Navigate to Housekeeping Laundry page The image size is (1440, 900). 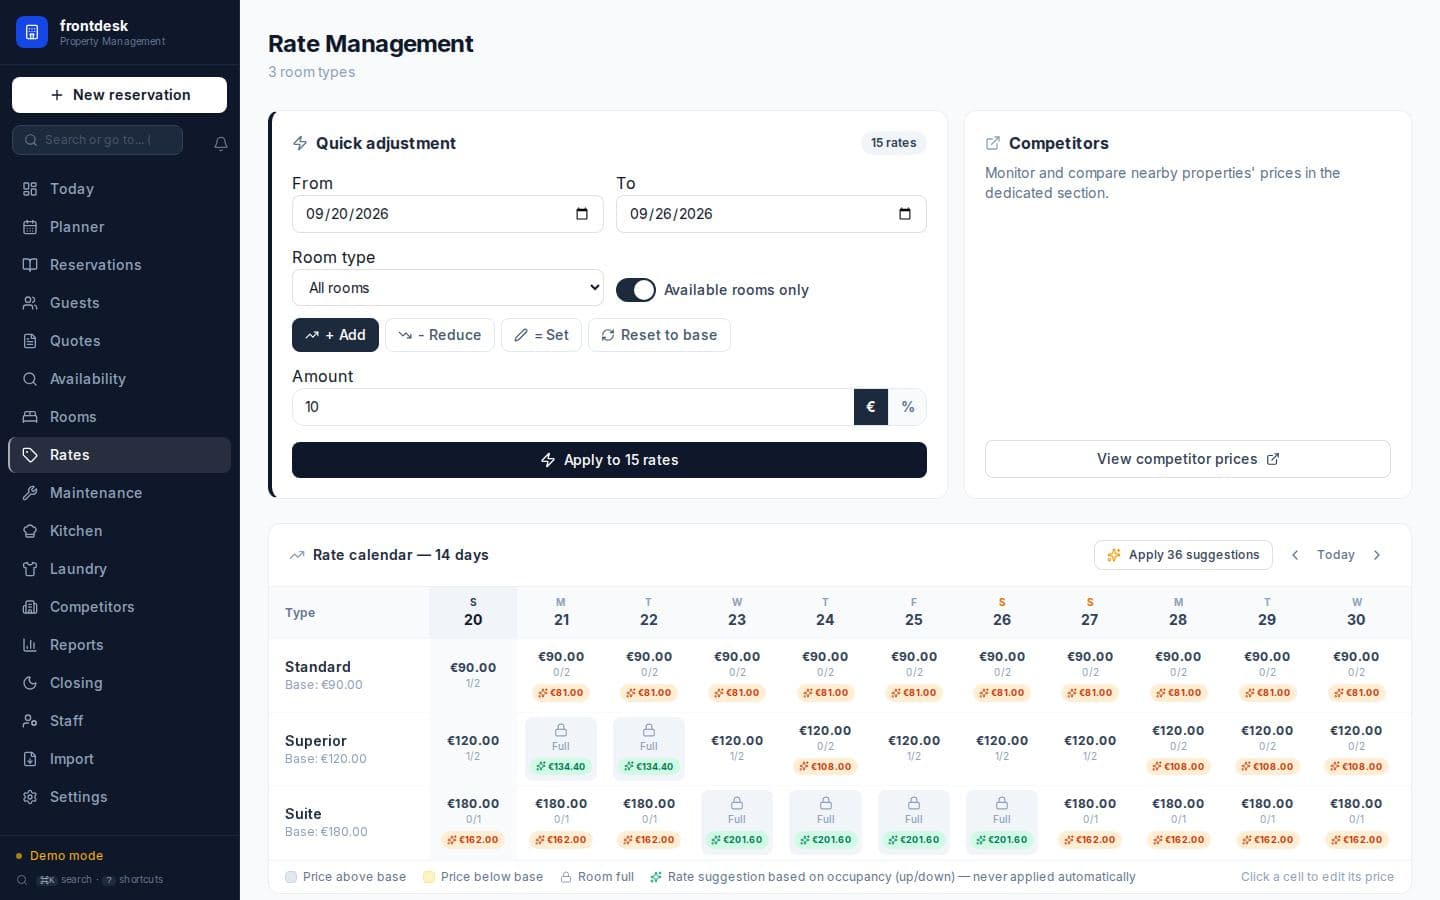119,569
